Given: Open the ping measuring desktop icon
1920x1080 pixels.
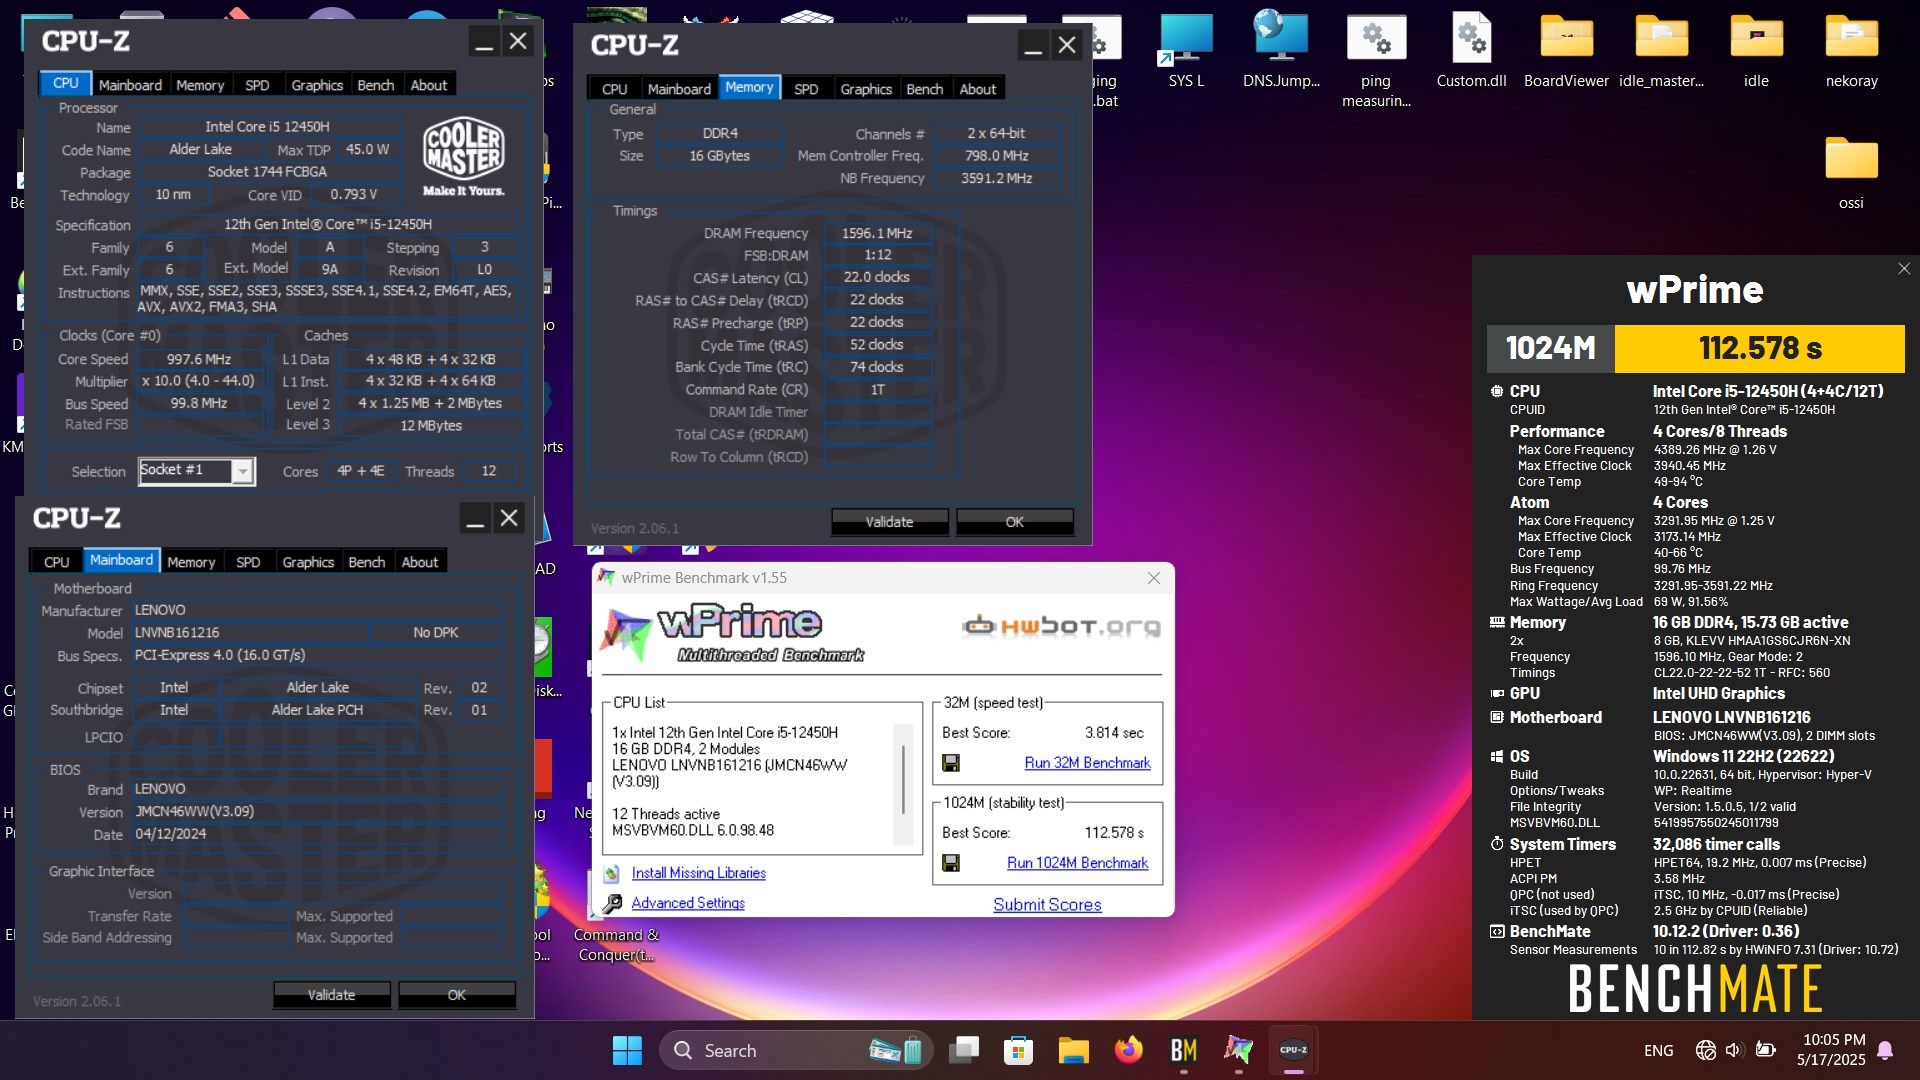Looking at the screenshot, I should point(1376,60).
